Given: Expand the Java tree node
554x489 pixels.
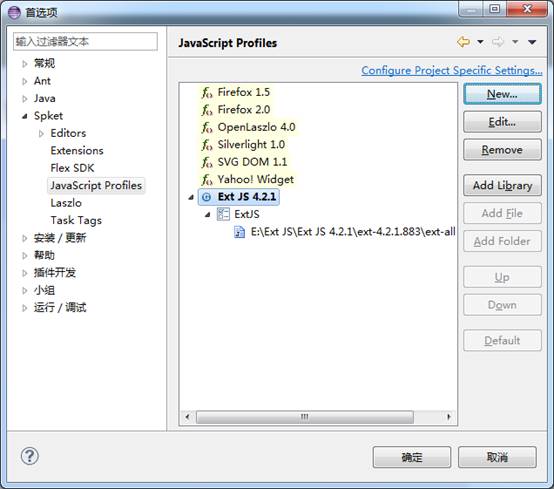Looking at the screenshot, I should click(x=24, y=99).
